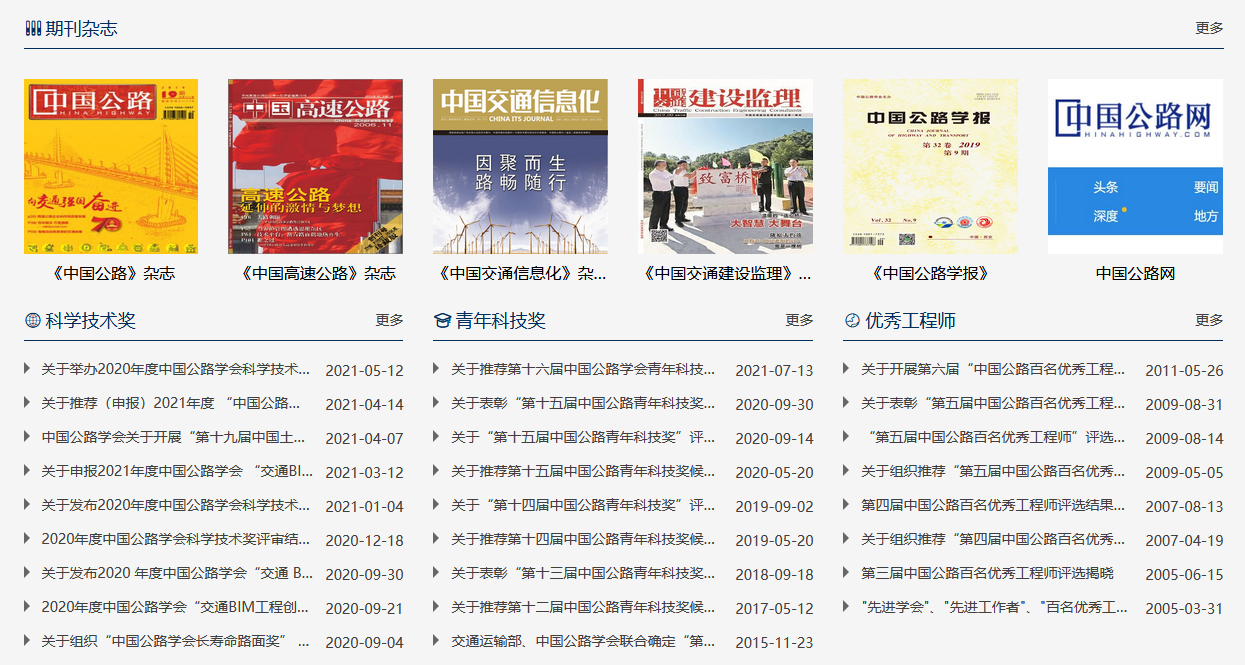Open 关于推荐第十二届中国公路青年科技奖候… article
This screenshot has height=665, width=1245.
tap(583, 607)
